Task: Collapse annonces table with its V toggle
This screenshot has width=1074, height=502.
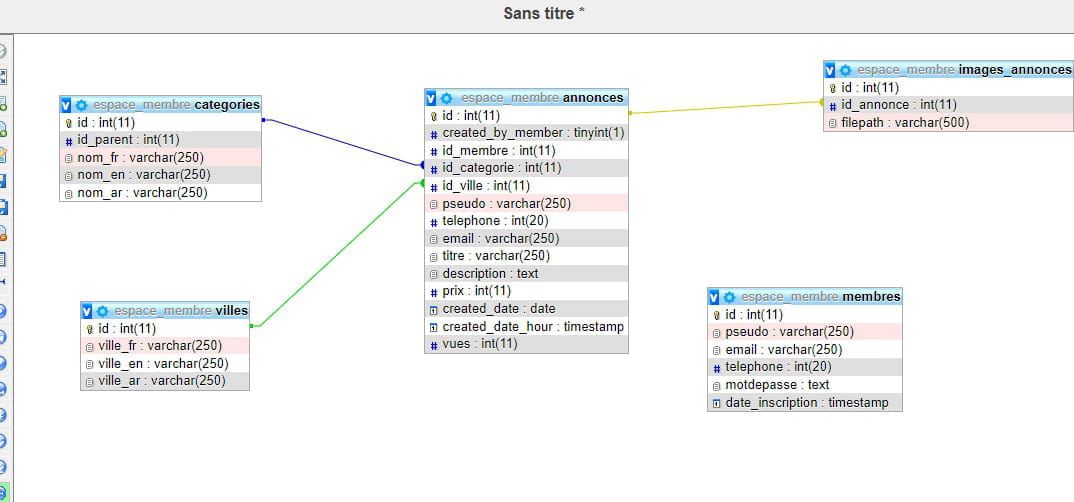Action: point(431,98)
